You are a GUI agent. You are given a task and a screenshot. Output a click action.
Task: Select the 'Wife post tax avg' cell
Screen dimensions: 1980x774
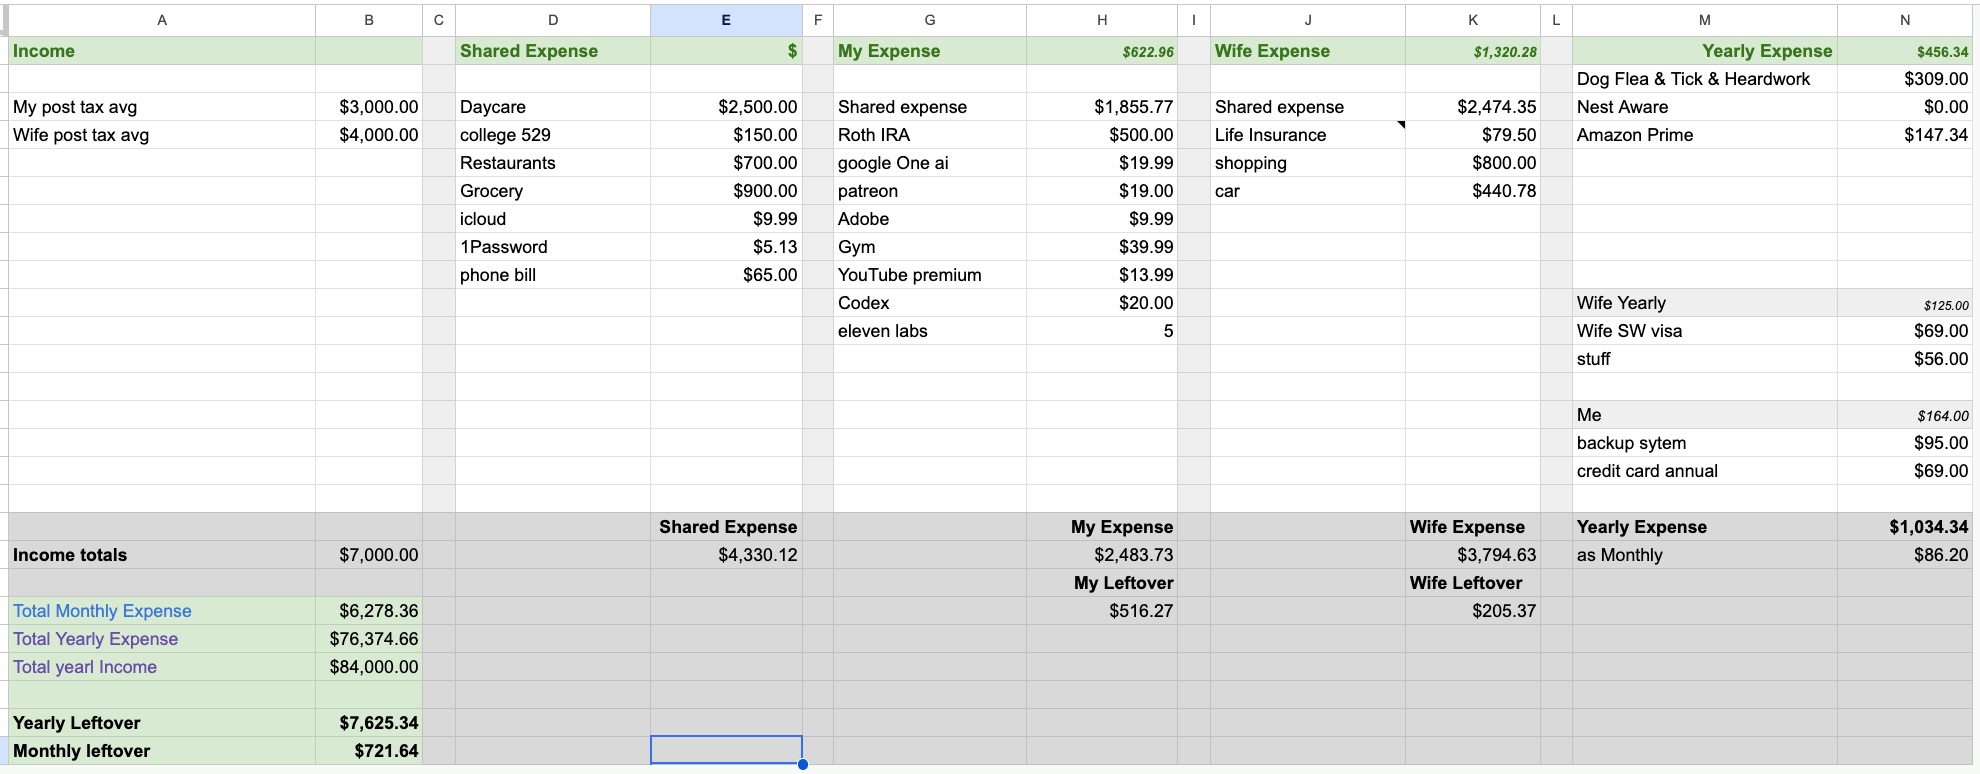(x=162, y=135)
